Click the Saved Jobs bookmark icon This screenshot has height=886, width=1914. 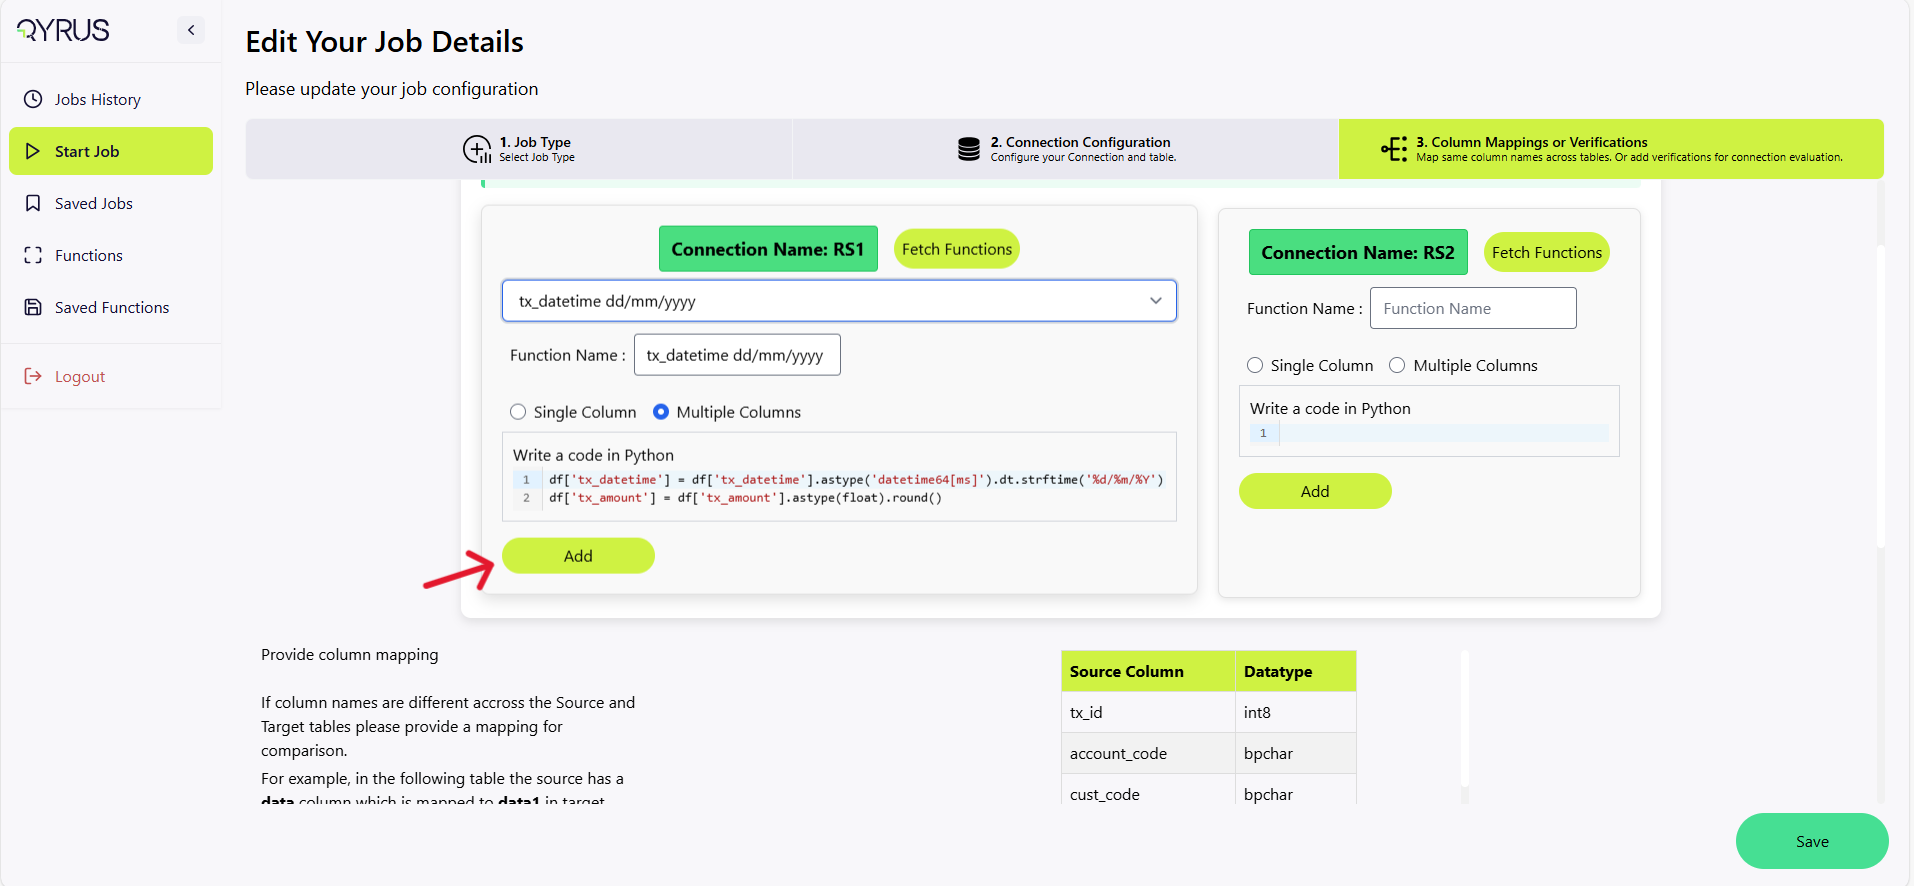(x=33, y=203)
